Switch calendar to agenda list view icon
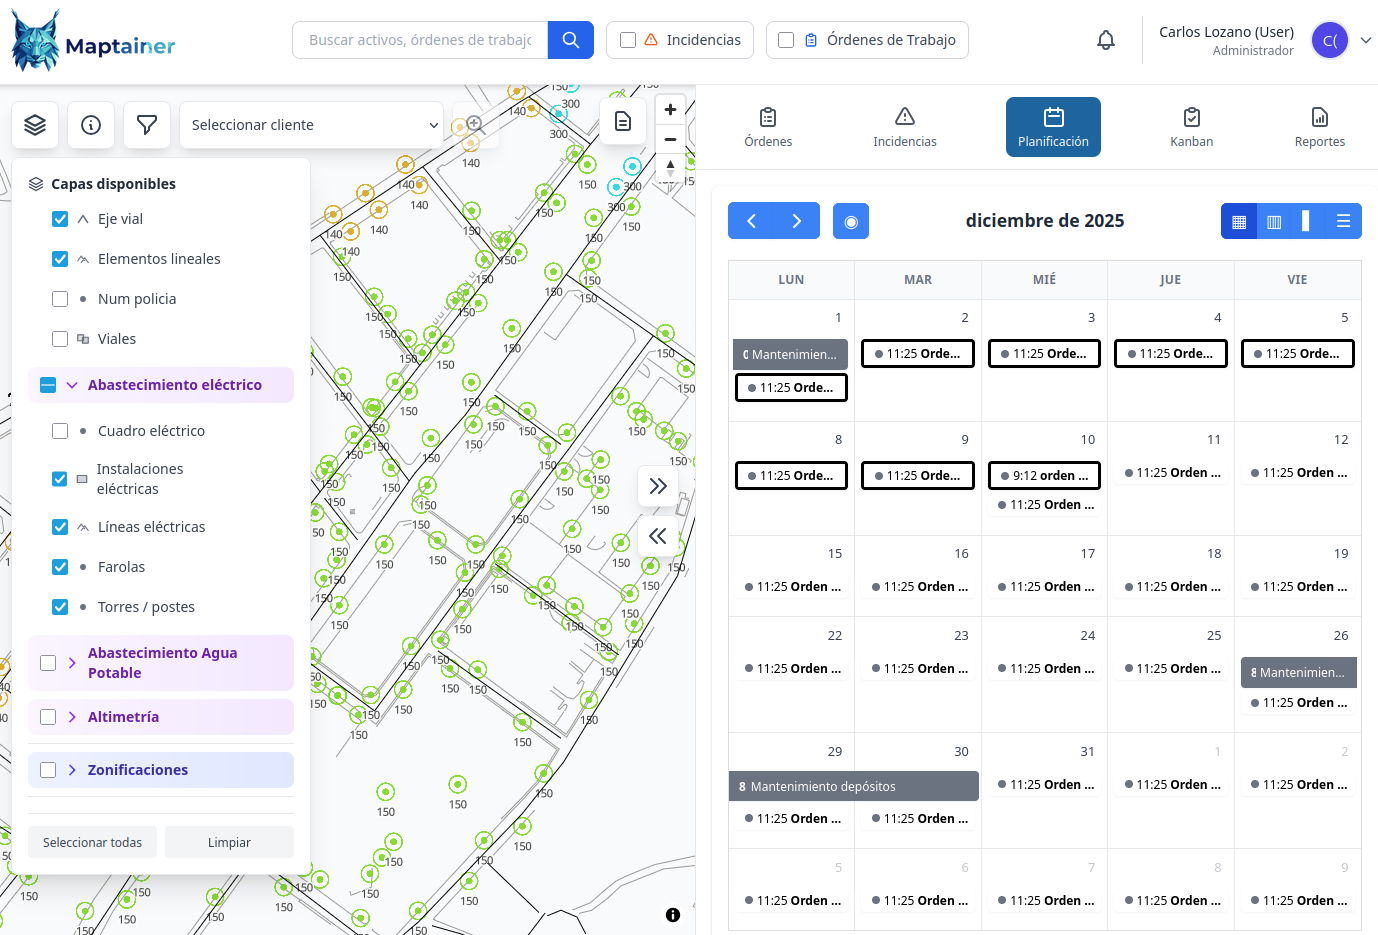 point(1344,220)
